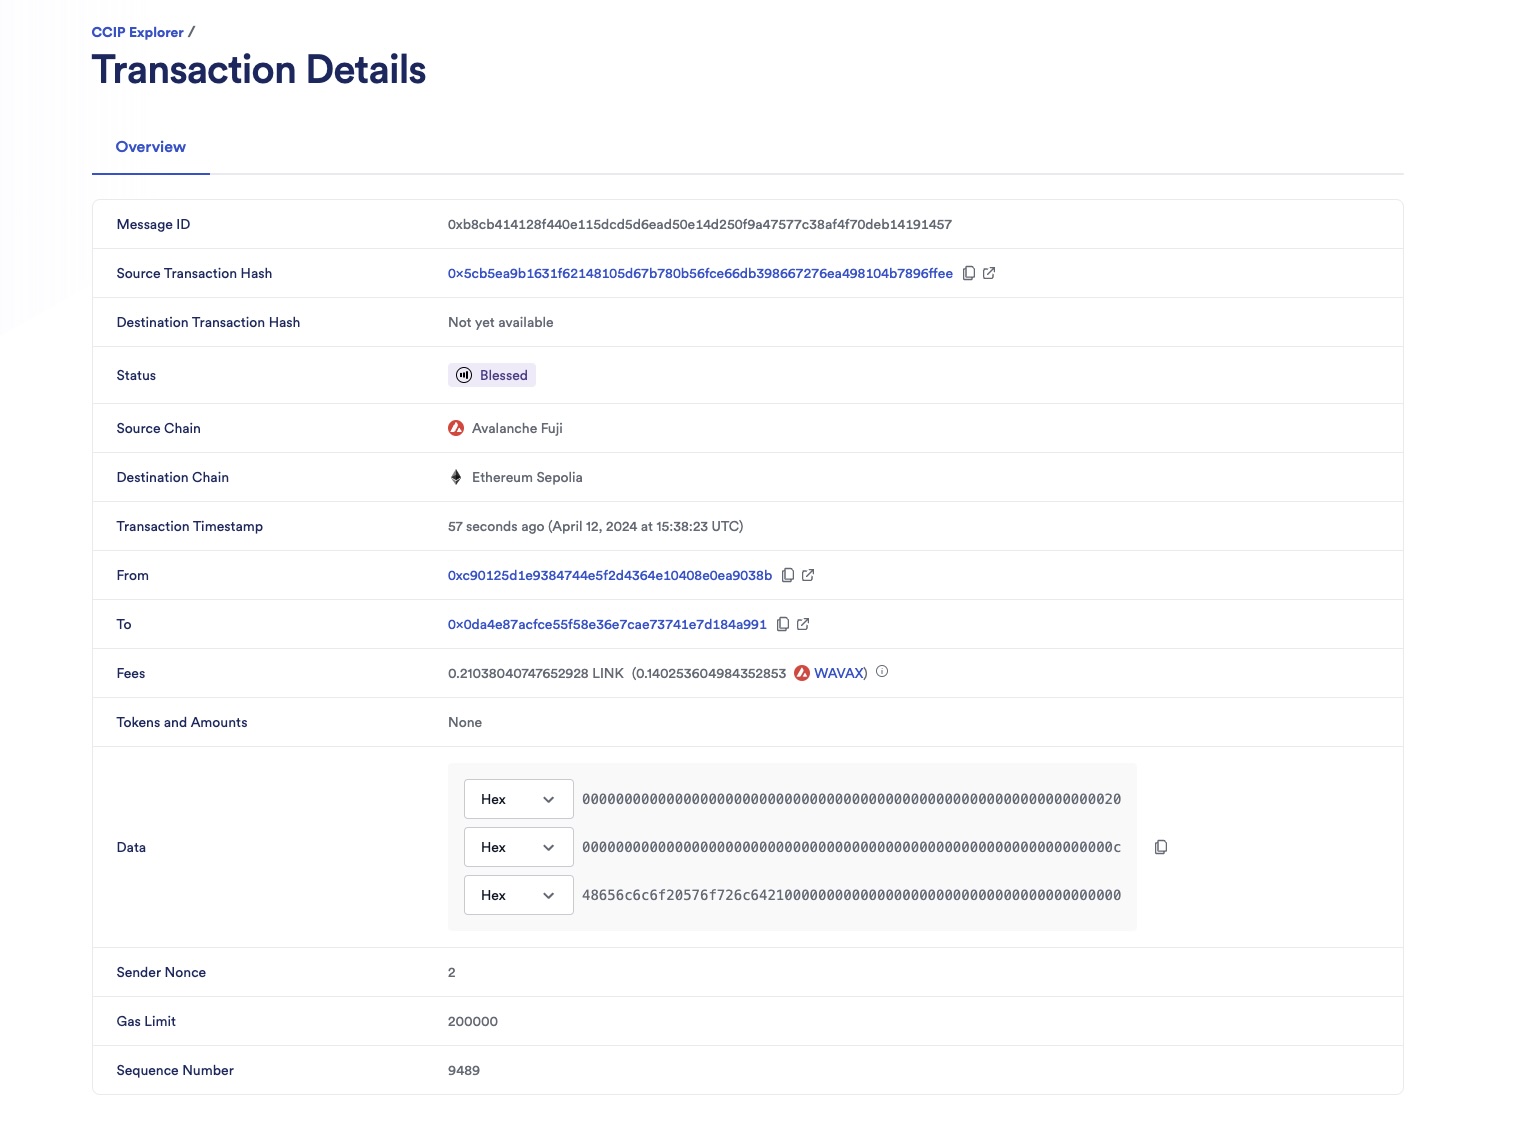Image resolution: width=1518 pixels, height=1137 pixels.
Task: Click the Blessed status badge
Action: coord(491,375)
